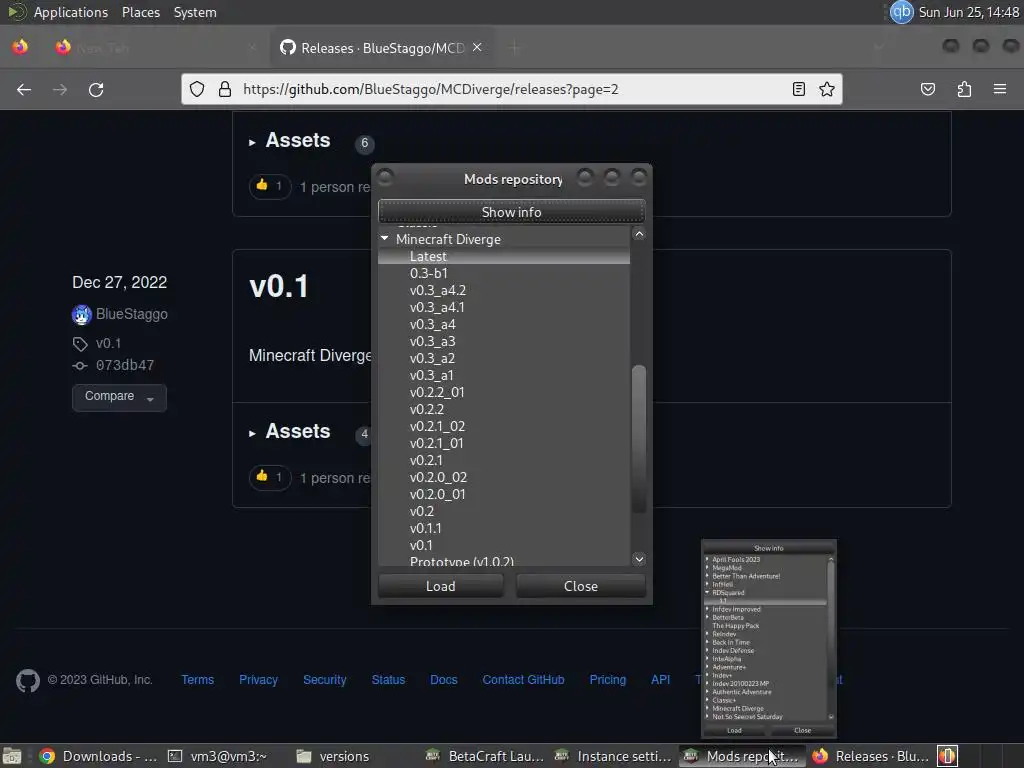
Task: Open the Privacy footer link
Action: pos(258,680)
